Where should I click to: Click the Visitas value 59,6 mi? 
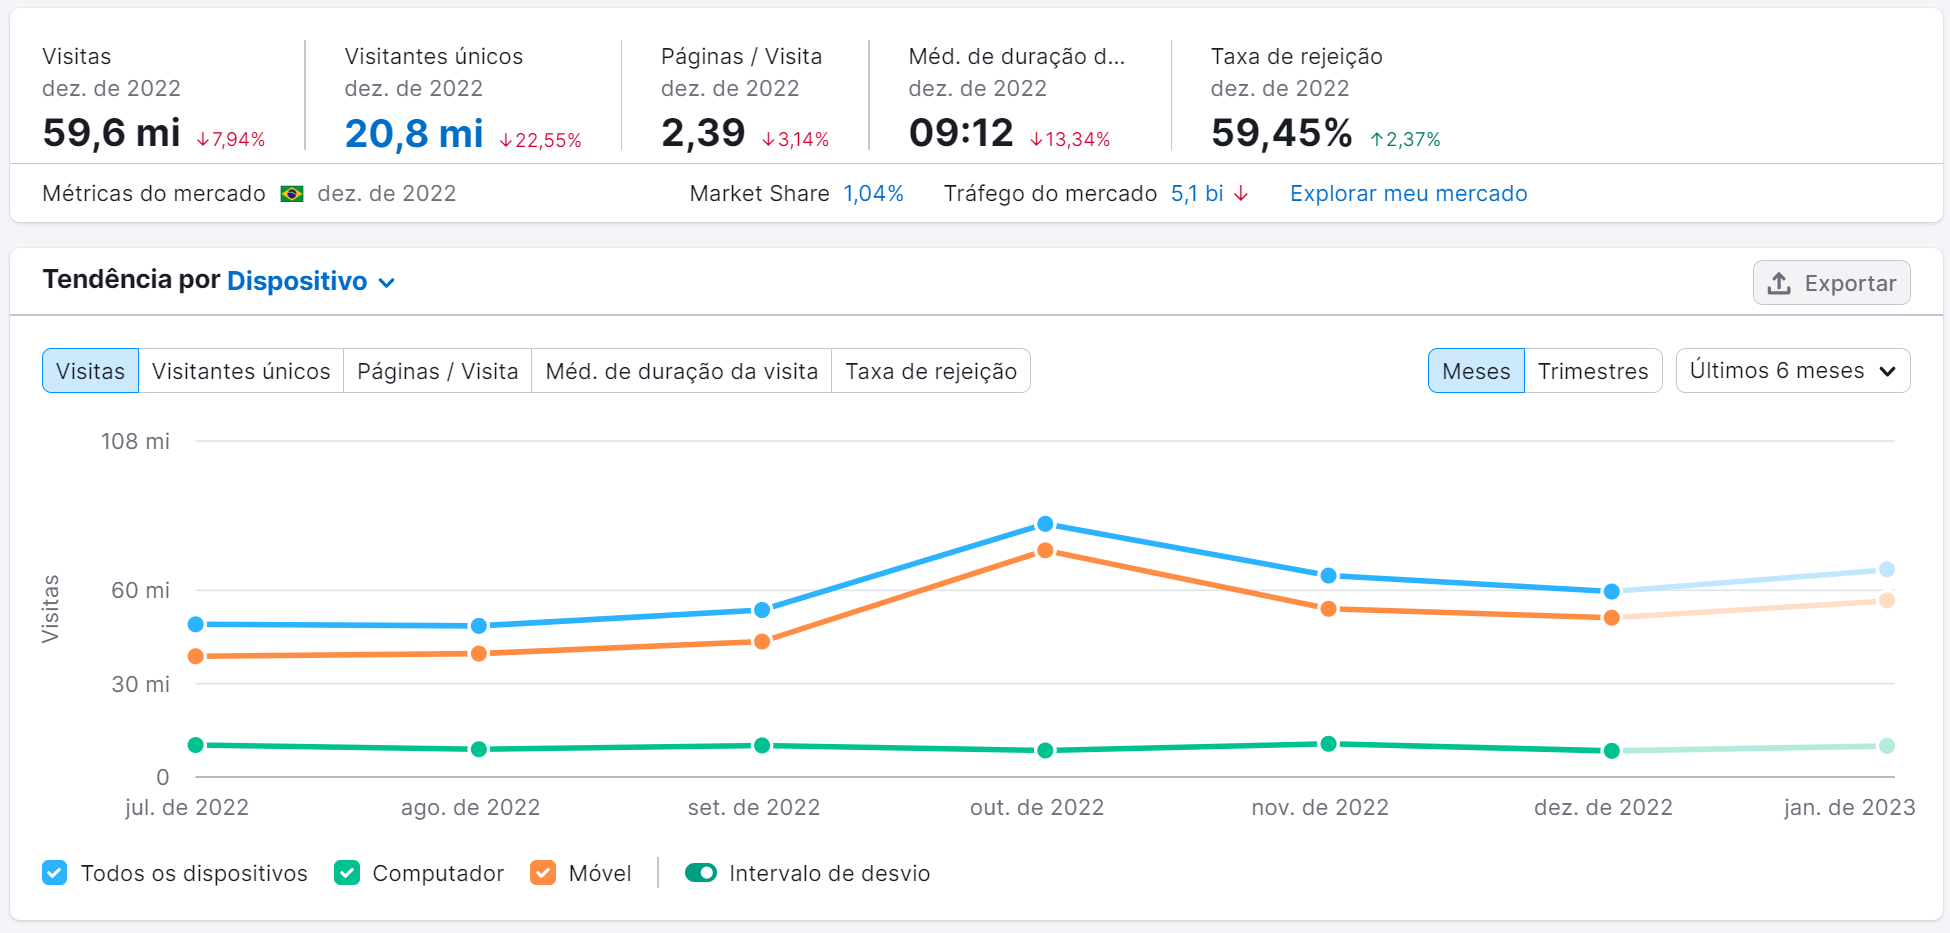pos(111,133)
